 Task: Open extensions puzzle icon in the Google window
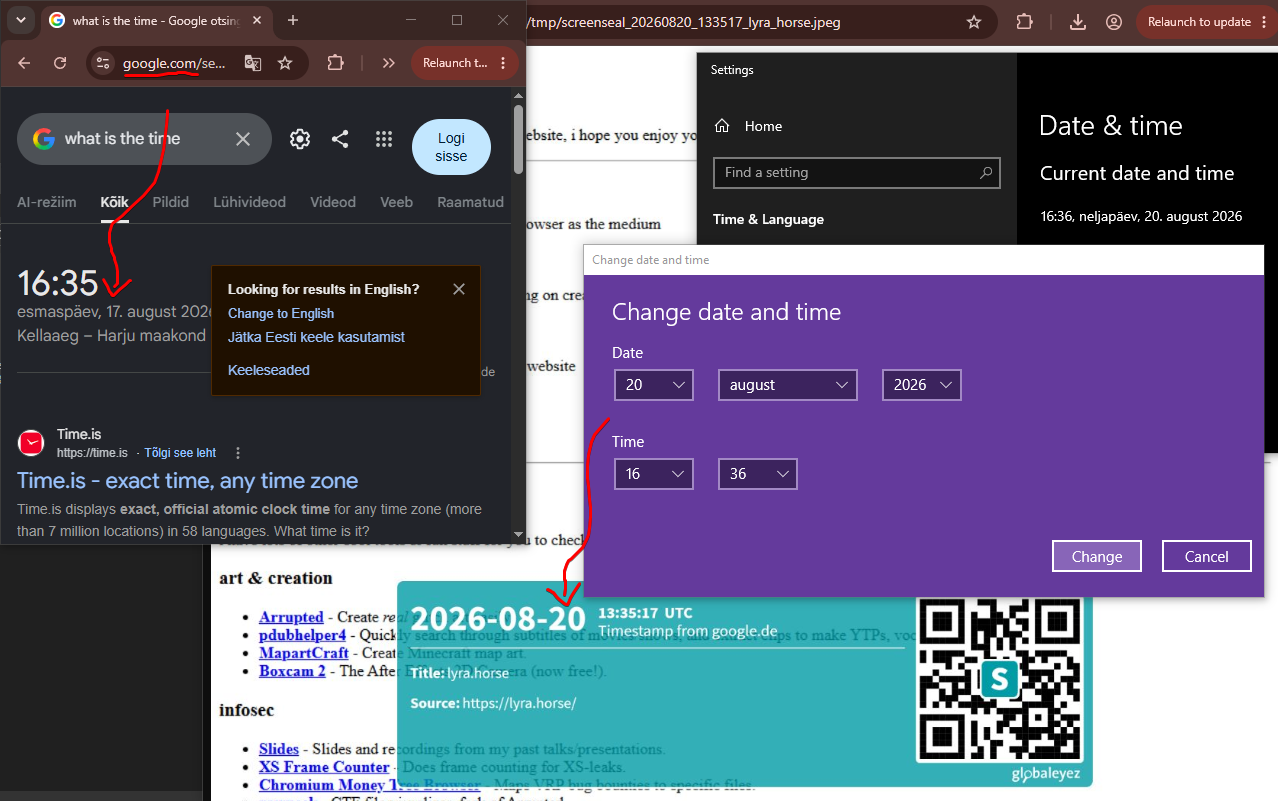(336, 63)
